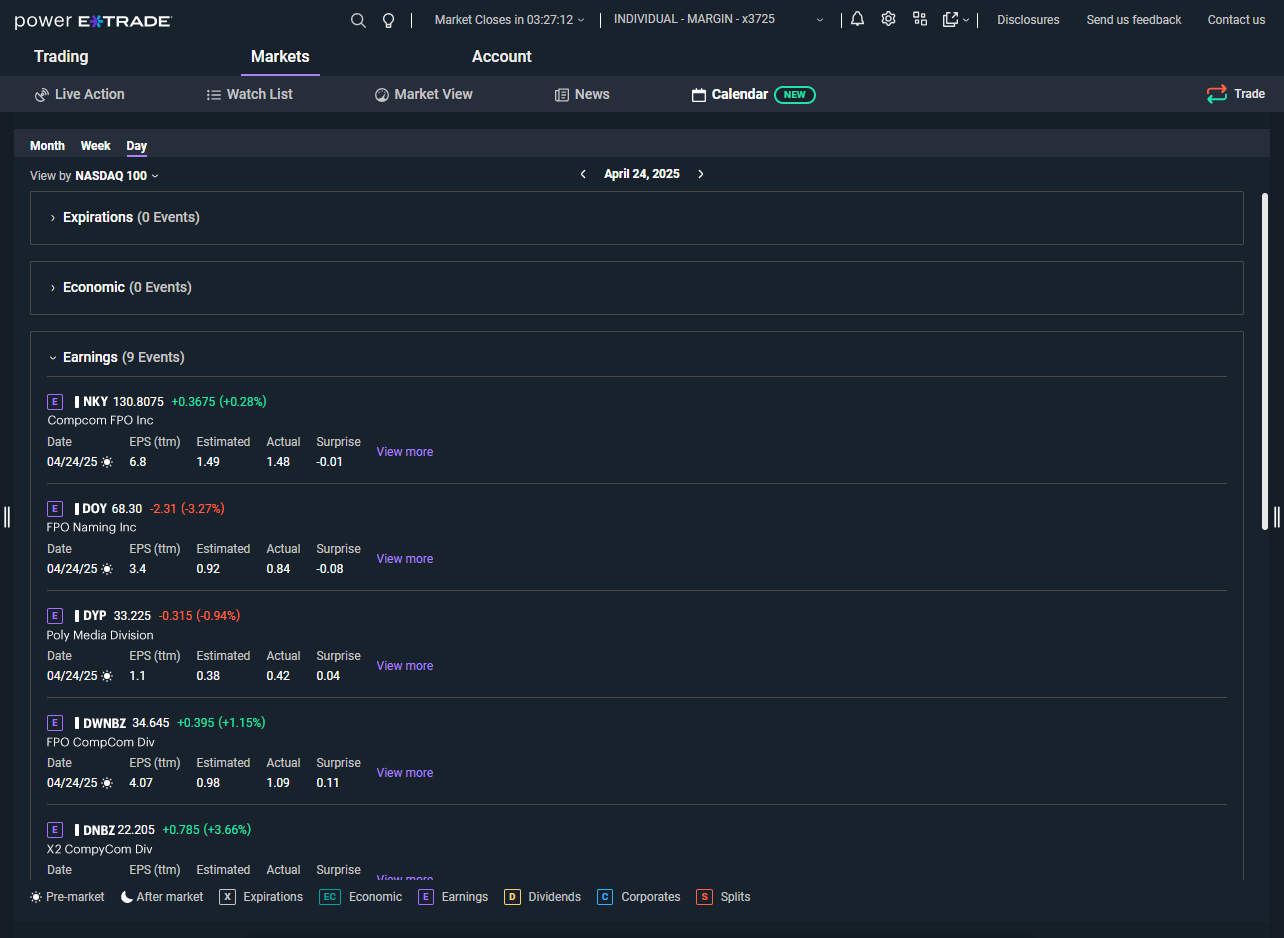Viewport: 1284px width, 938px height.
Task: Click the lightbulb ideas icon
Action: coord(389,20)
